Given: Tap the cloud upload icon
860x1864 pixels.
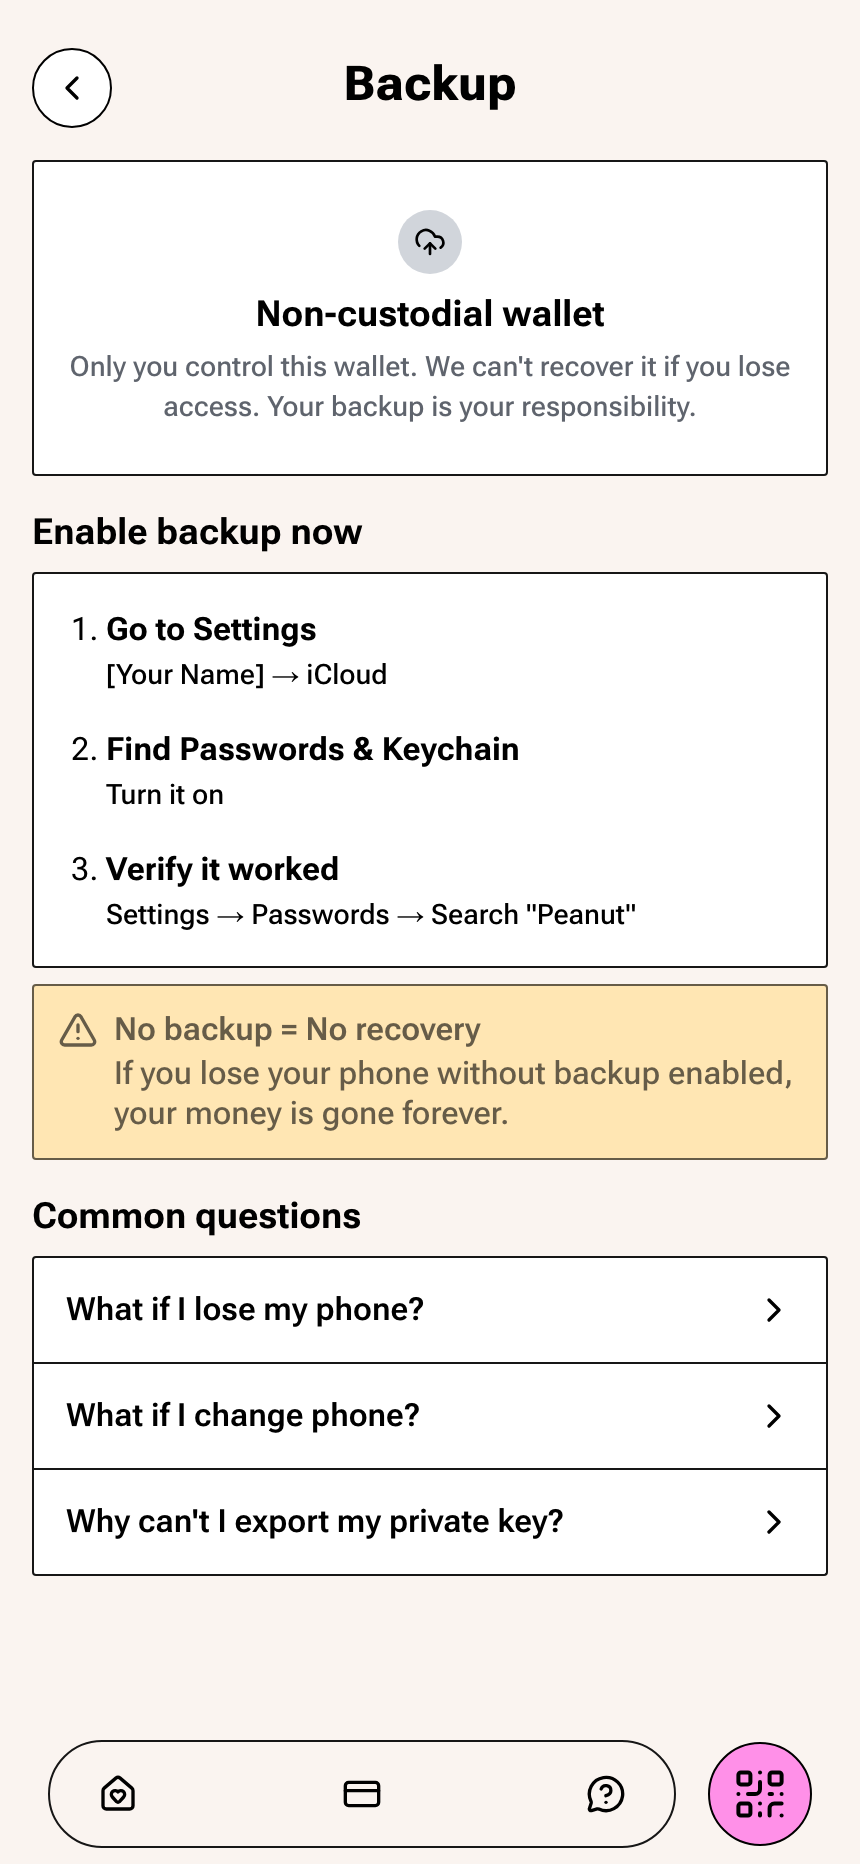Looking at the screenshot, I should (x=430, y=242).
